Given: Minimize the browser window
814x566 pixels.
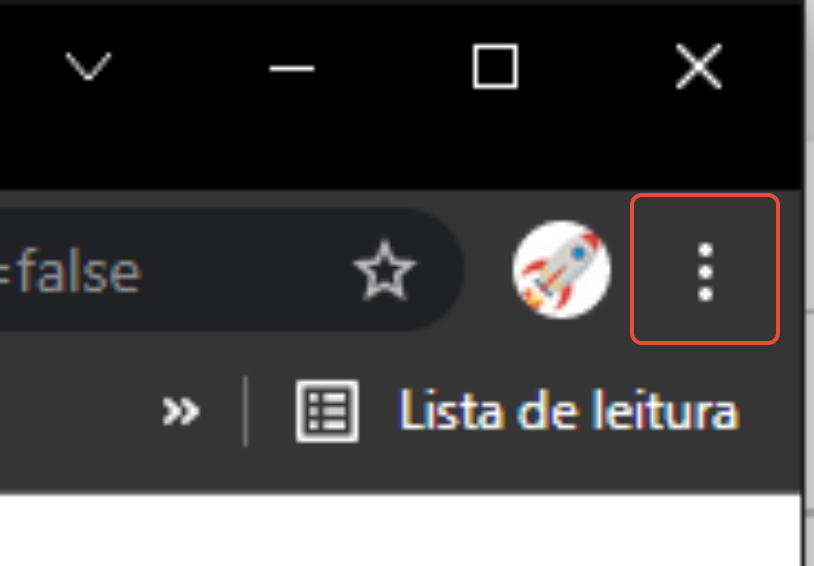Looking at the screenshot, I should click(292, 68).
